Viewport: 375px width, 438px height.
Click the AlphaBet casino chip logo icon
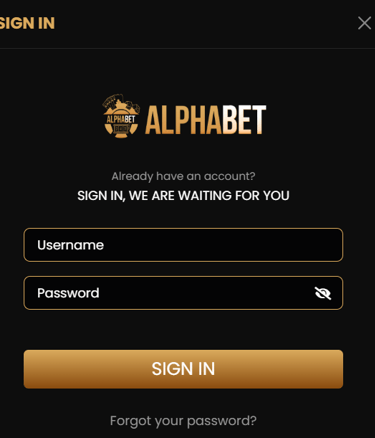tap(121, 116)
